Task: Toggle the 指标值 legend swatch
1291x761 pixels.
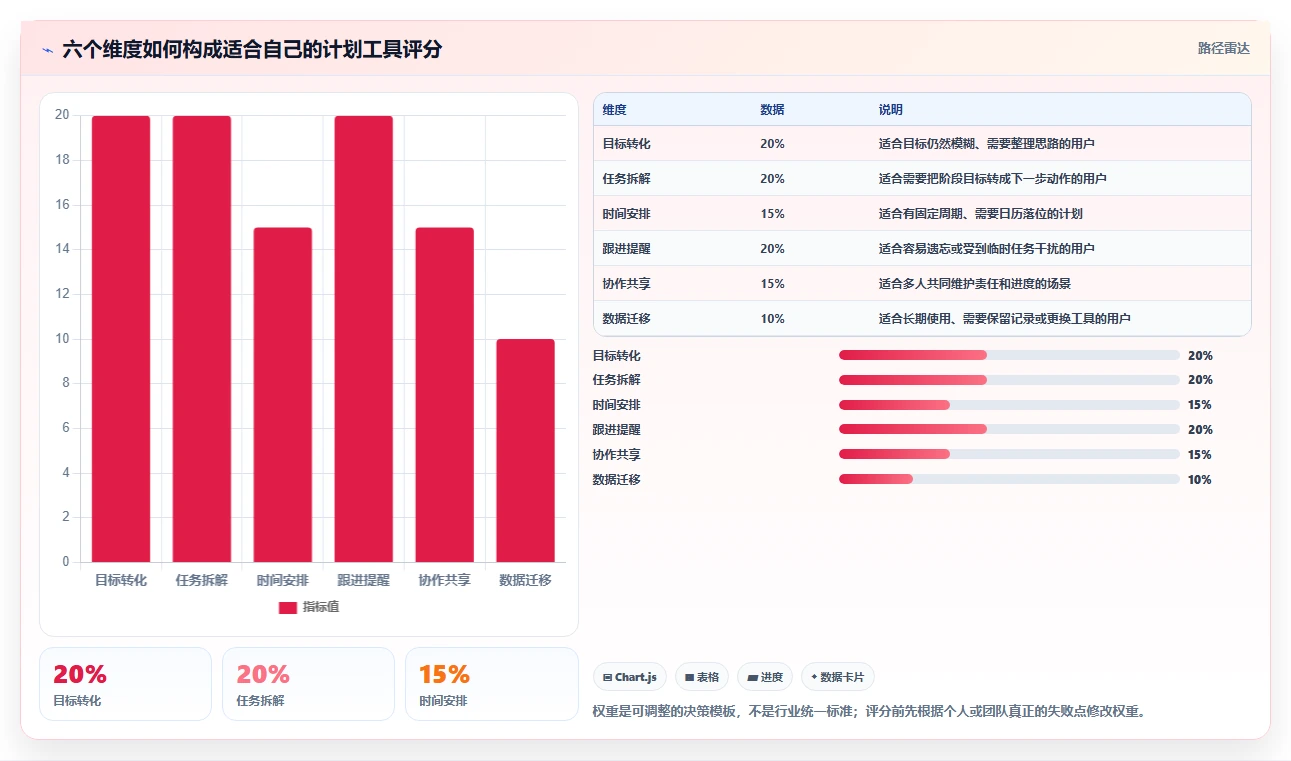Action: click(288, 608)
